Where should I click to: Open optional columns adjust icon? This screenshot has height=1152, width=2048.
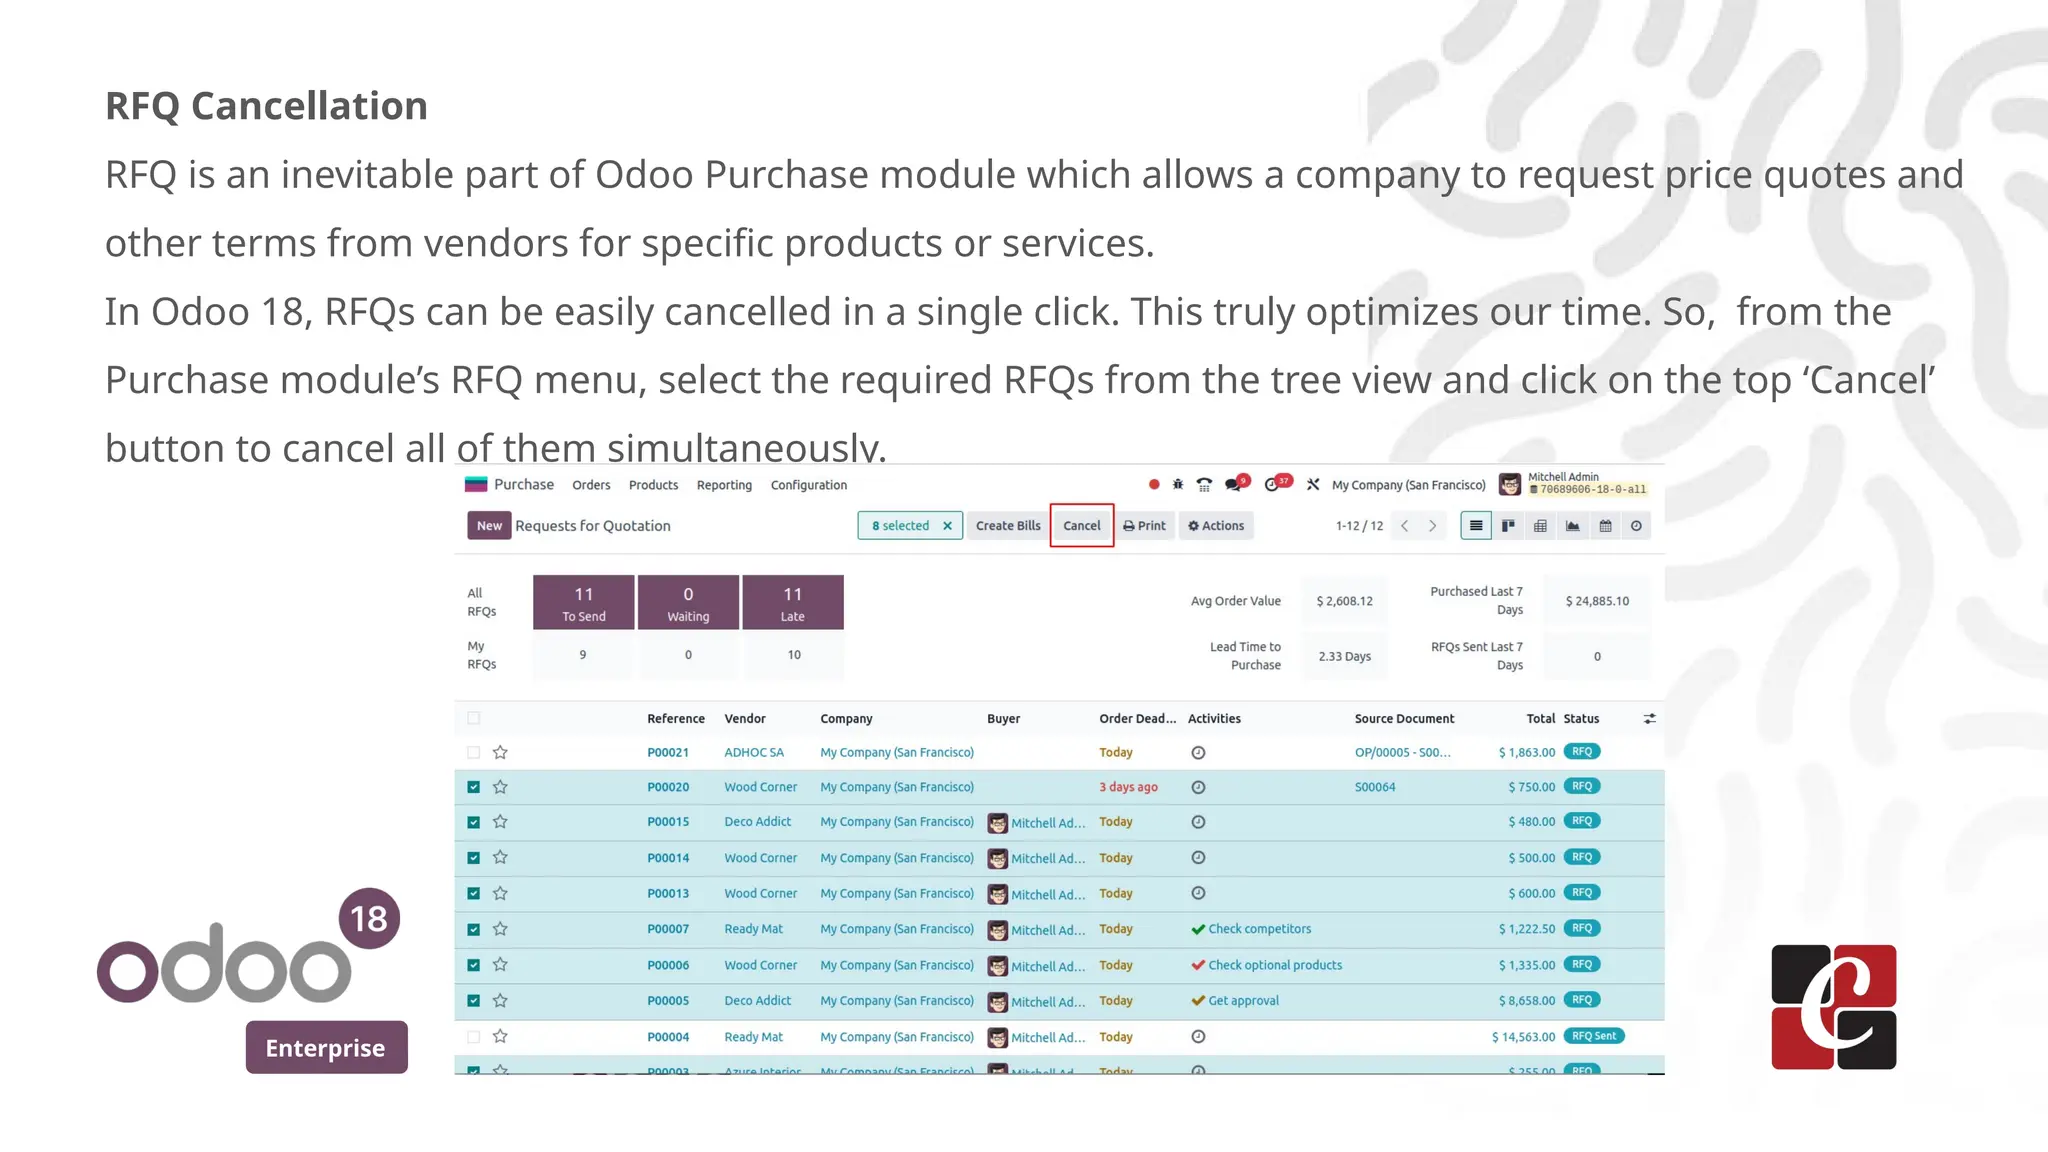pos(1650,719)
